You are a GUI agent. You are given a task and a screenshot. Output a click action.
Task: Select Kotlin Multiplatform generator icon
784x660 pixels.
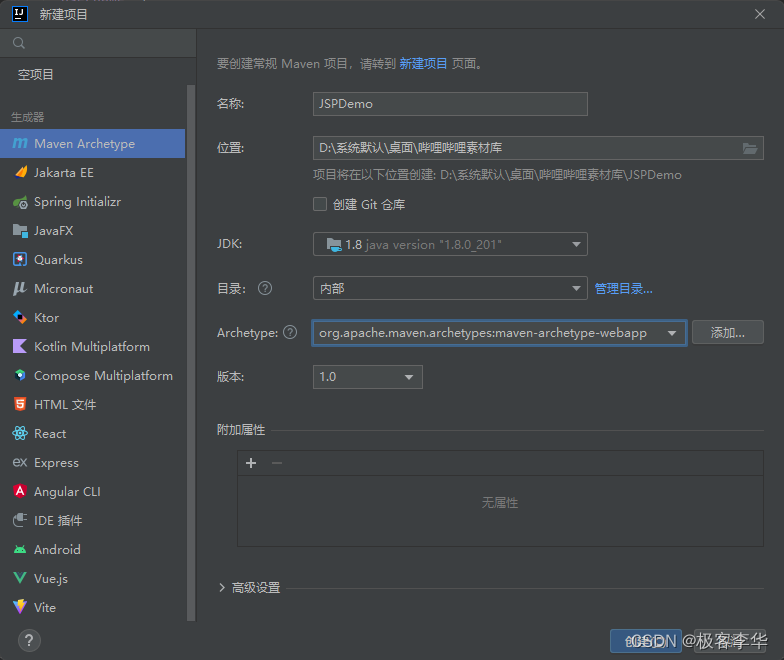(x=20, y=346)
